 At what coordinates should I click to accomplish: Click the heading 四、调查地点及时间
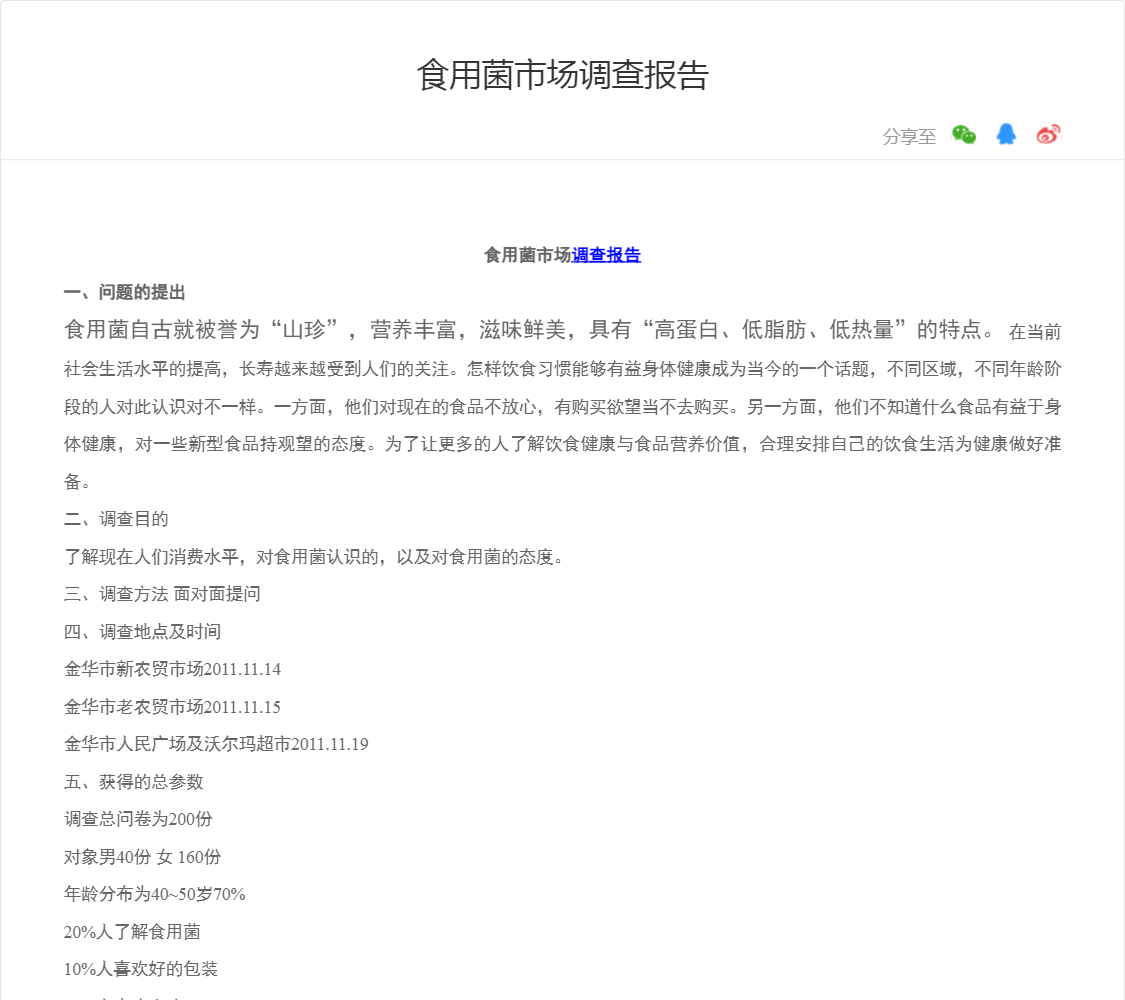coord(142,632)
